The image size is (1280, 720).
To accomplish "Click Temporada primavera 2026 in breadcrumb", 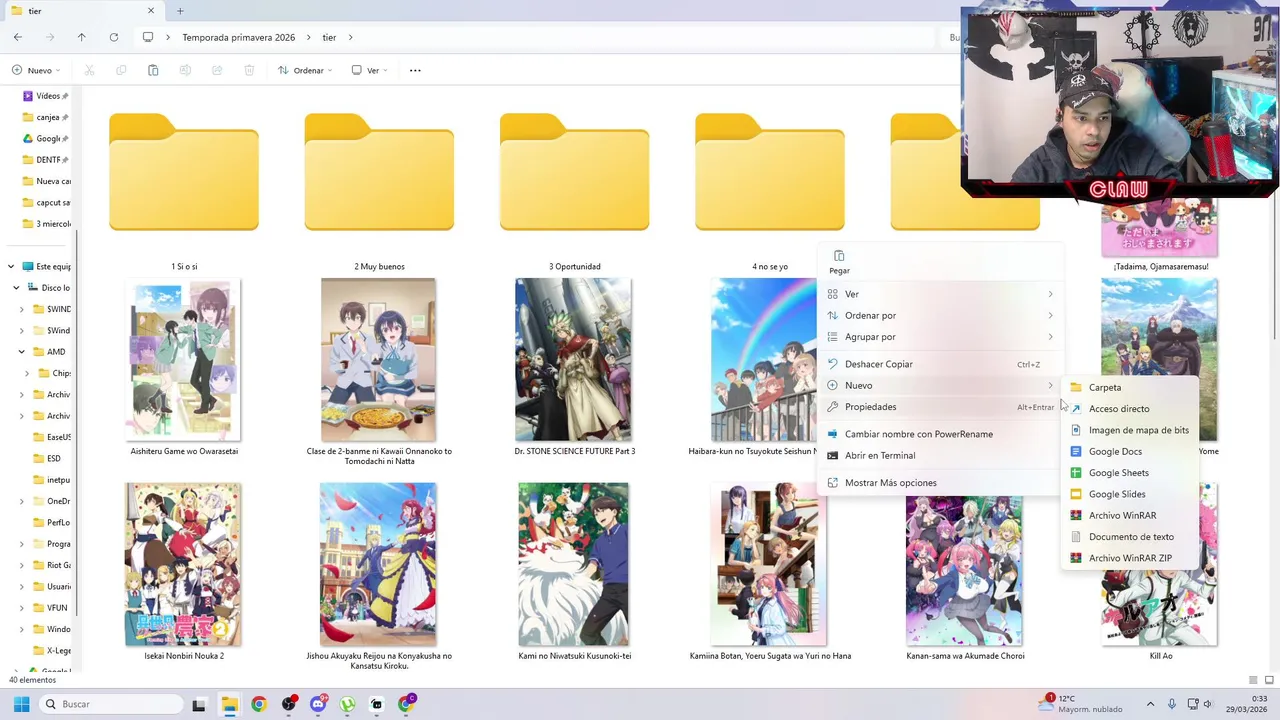I will [x=238, y=37].
